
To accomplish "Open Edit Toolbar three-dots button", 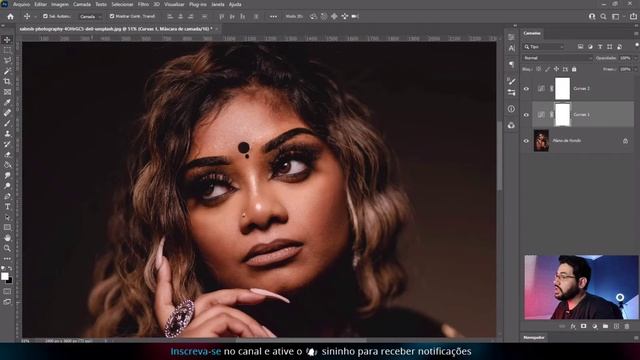I will [7, 258].
